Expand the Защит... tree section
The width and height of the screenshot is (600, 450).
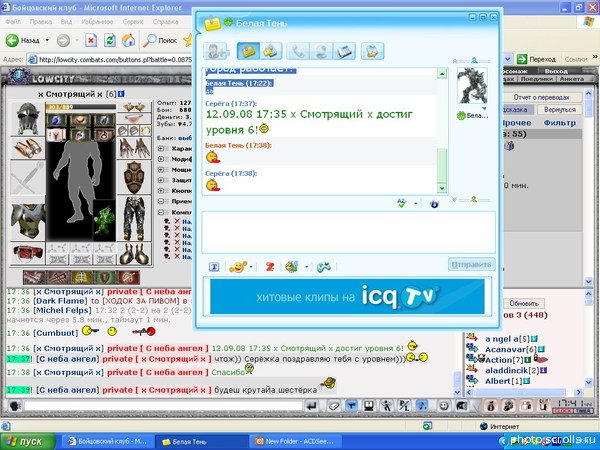point(161,180)
